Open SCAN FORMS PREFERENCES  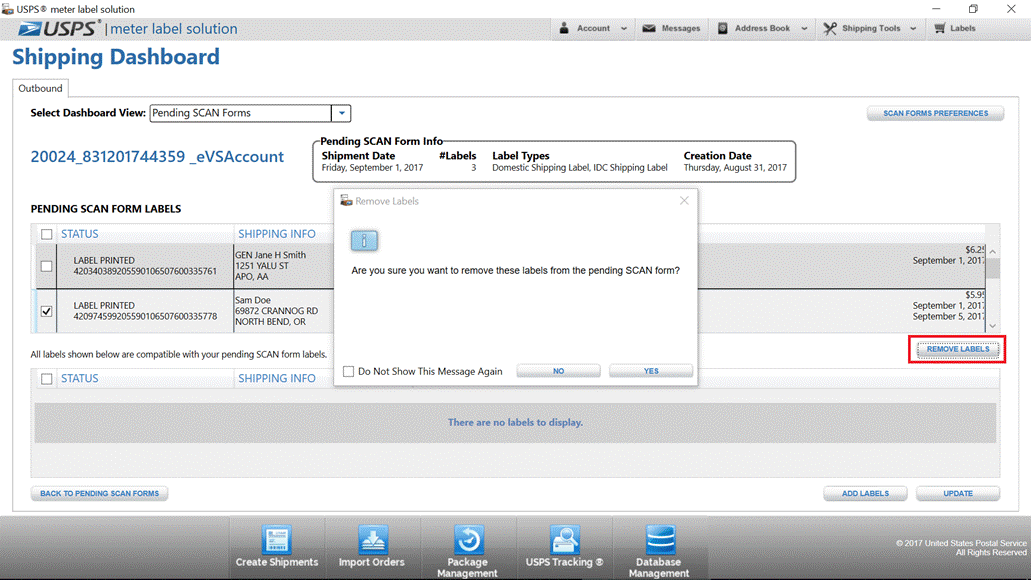coord(935,113)
